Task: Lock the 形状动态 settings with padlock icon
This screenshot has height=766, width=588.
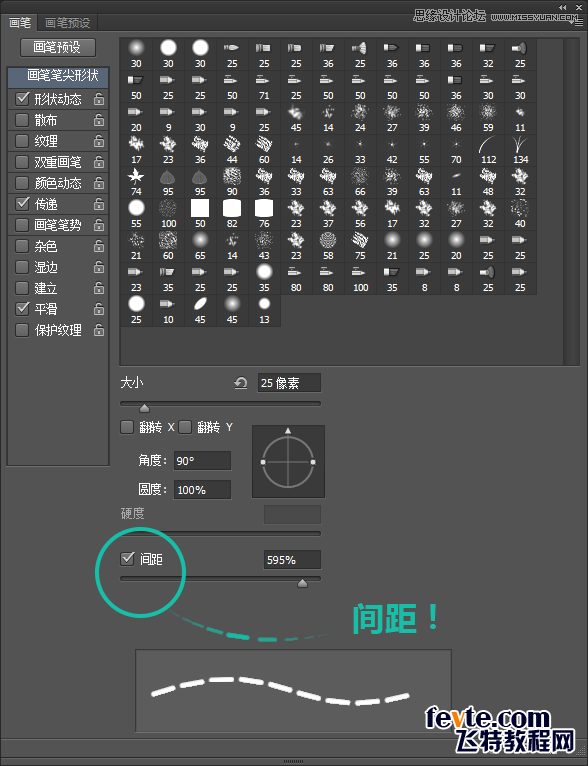Action: (x=99, y=99)
